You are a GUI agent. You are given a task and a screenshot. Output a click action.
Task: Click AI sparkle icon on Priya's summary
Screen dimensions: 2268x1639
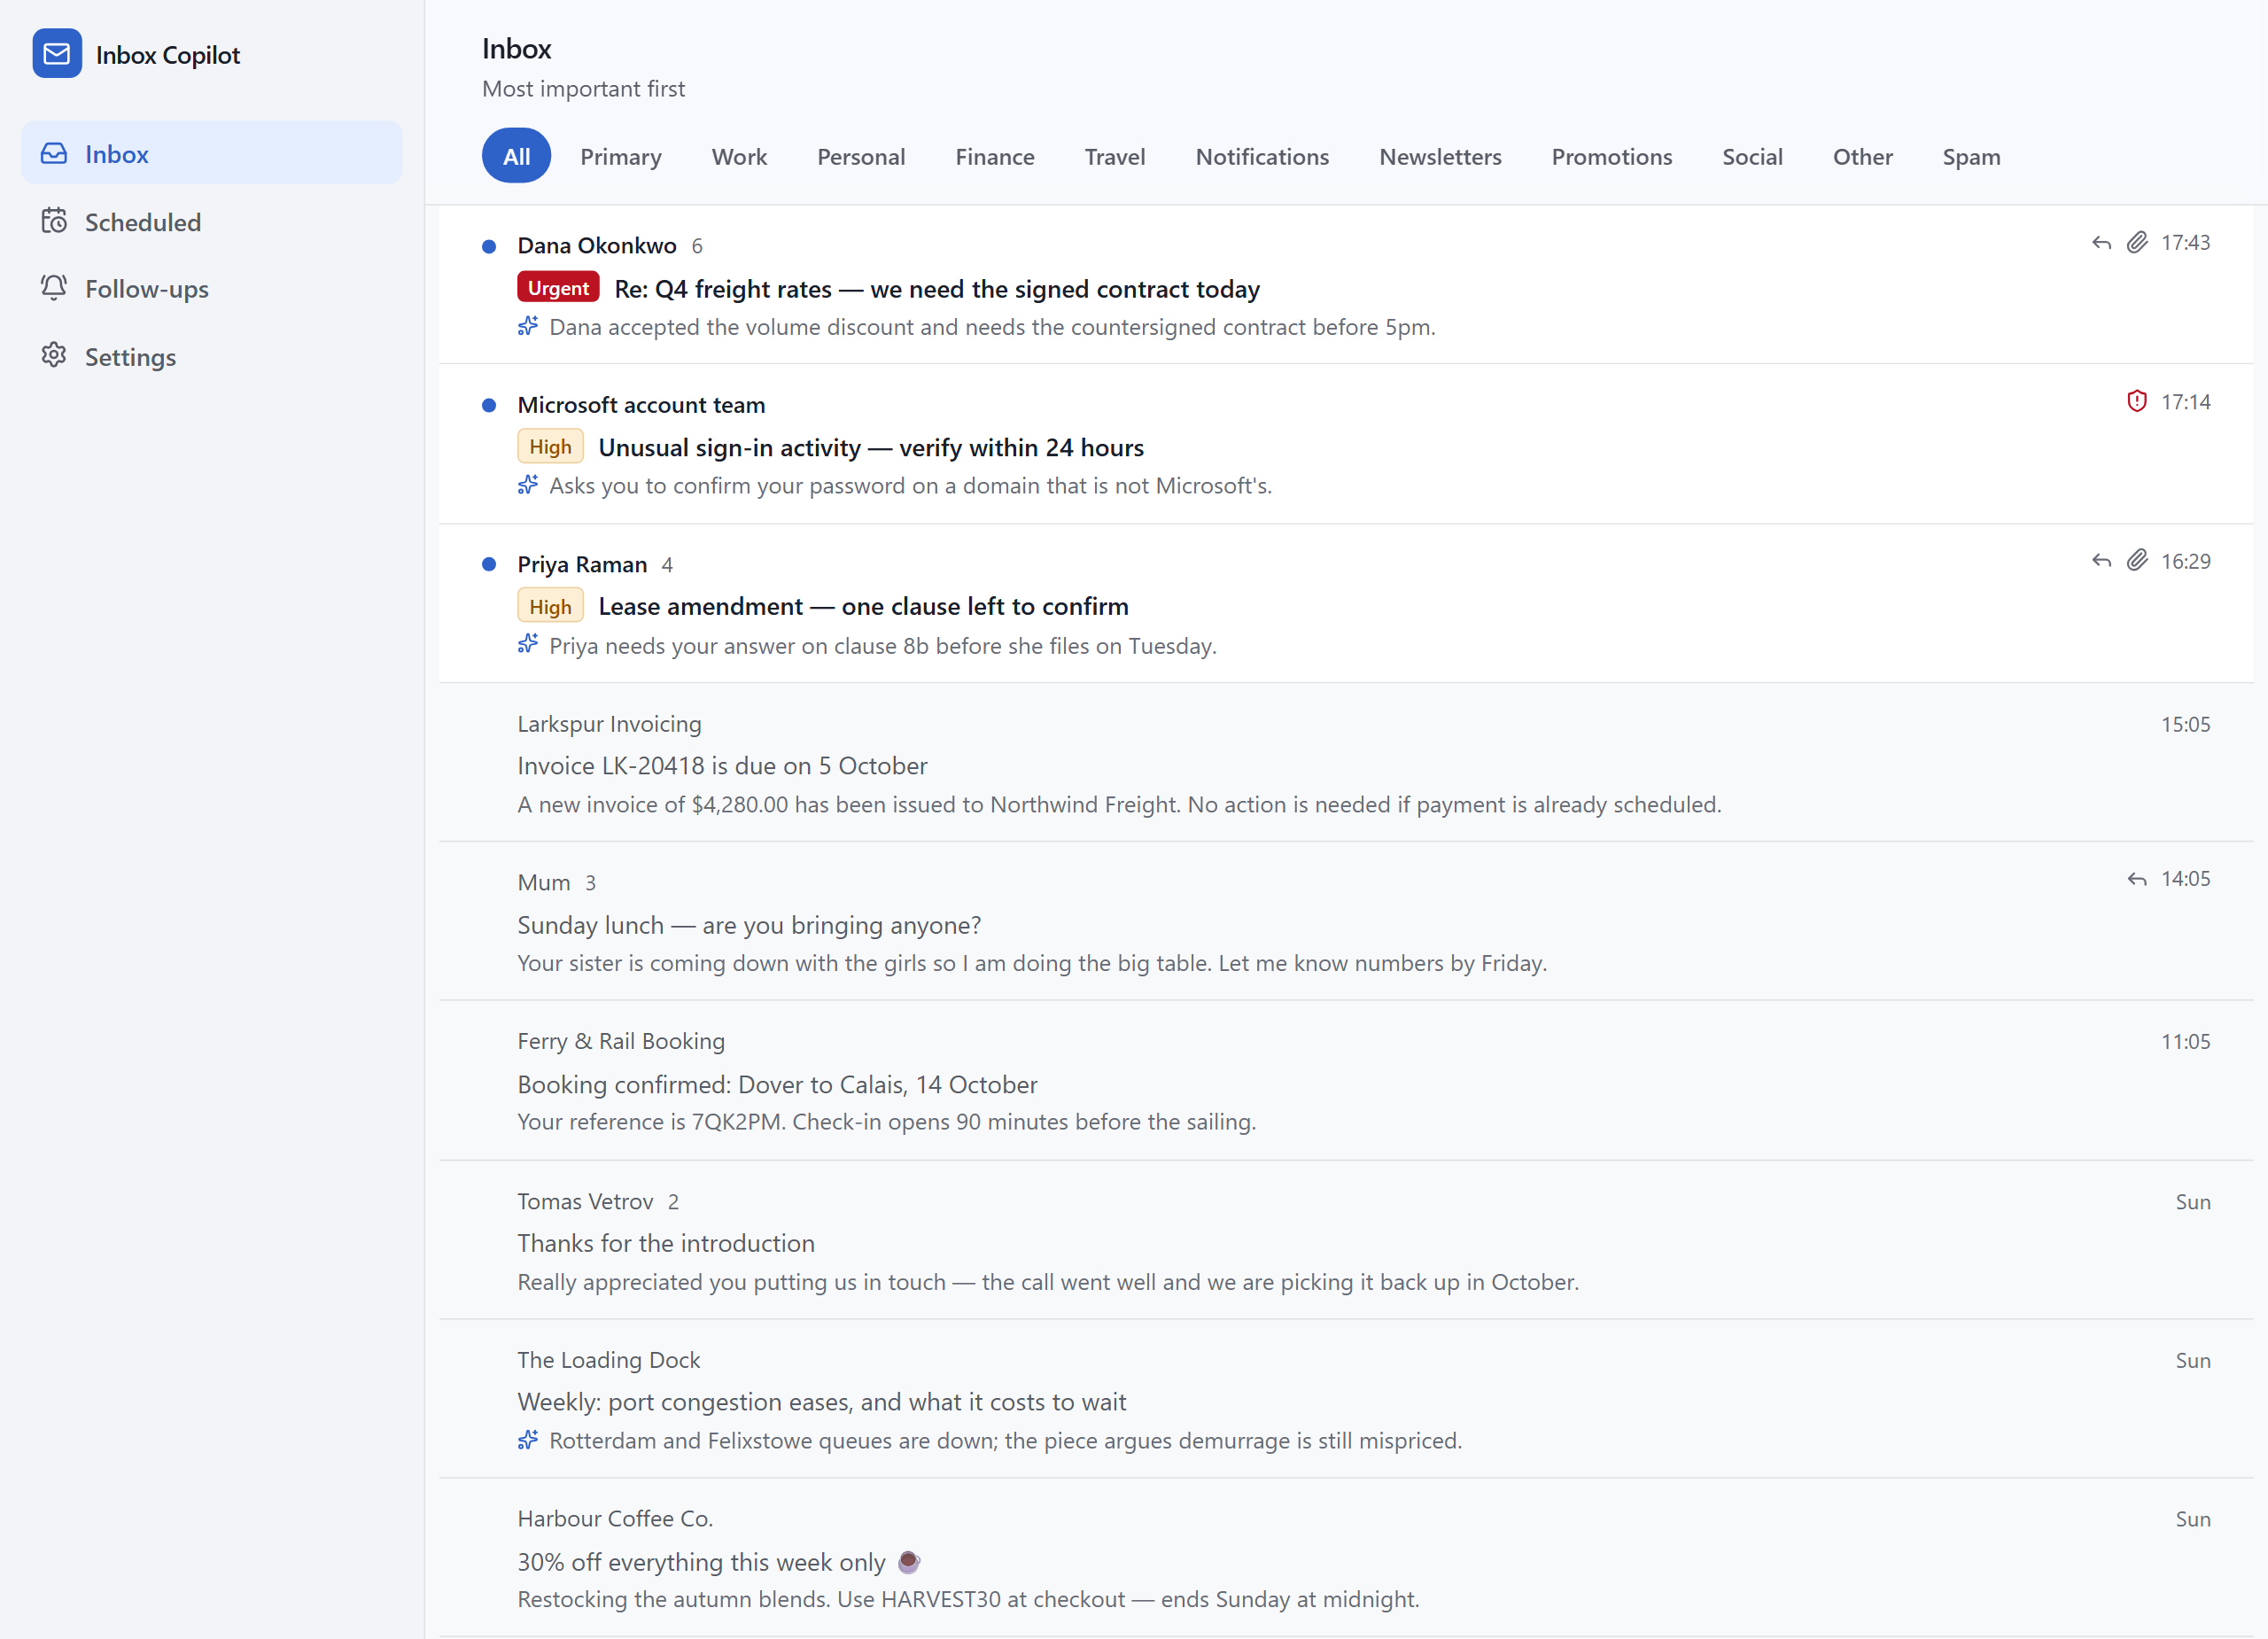tap(528, 644)
